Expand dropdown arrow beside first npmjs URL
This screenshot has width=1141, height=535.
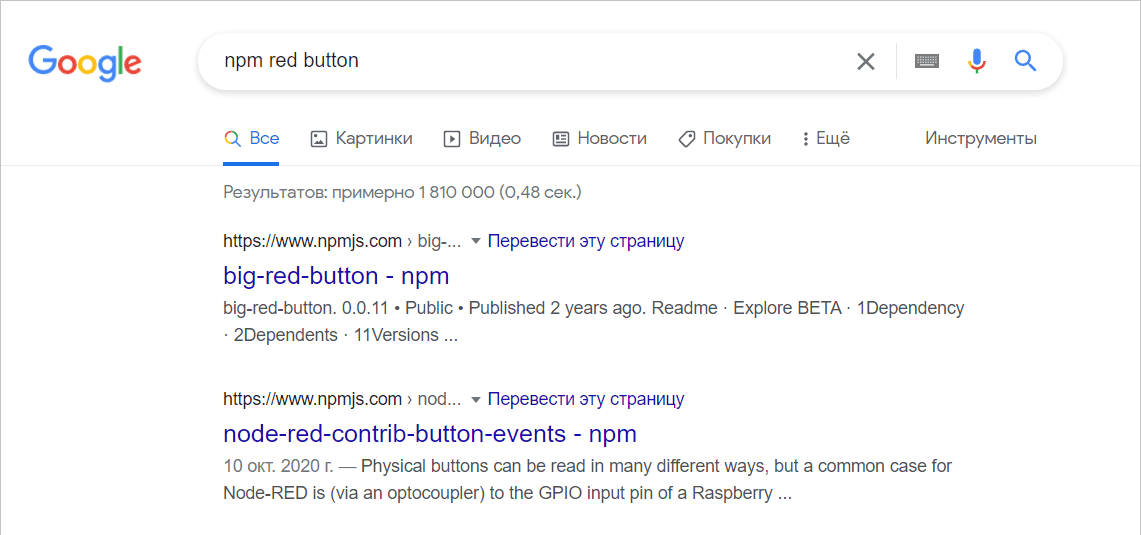476,241
